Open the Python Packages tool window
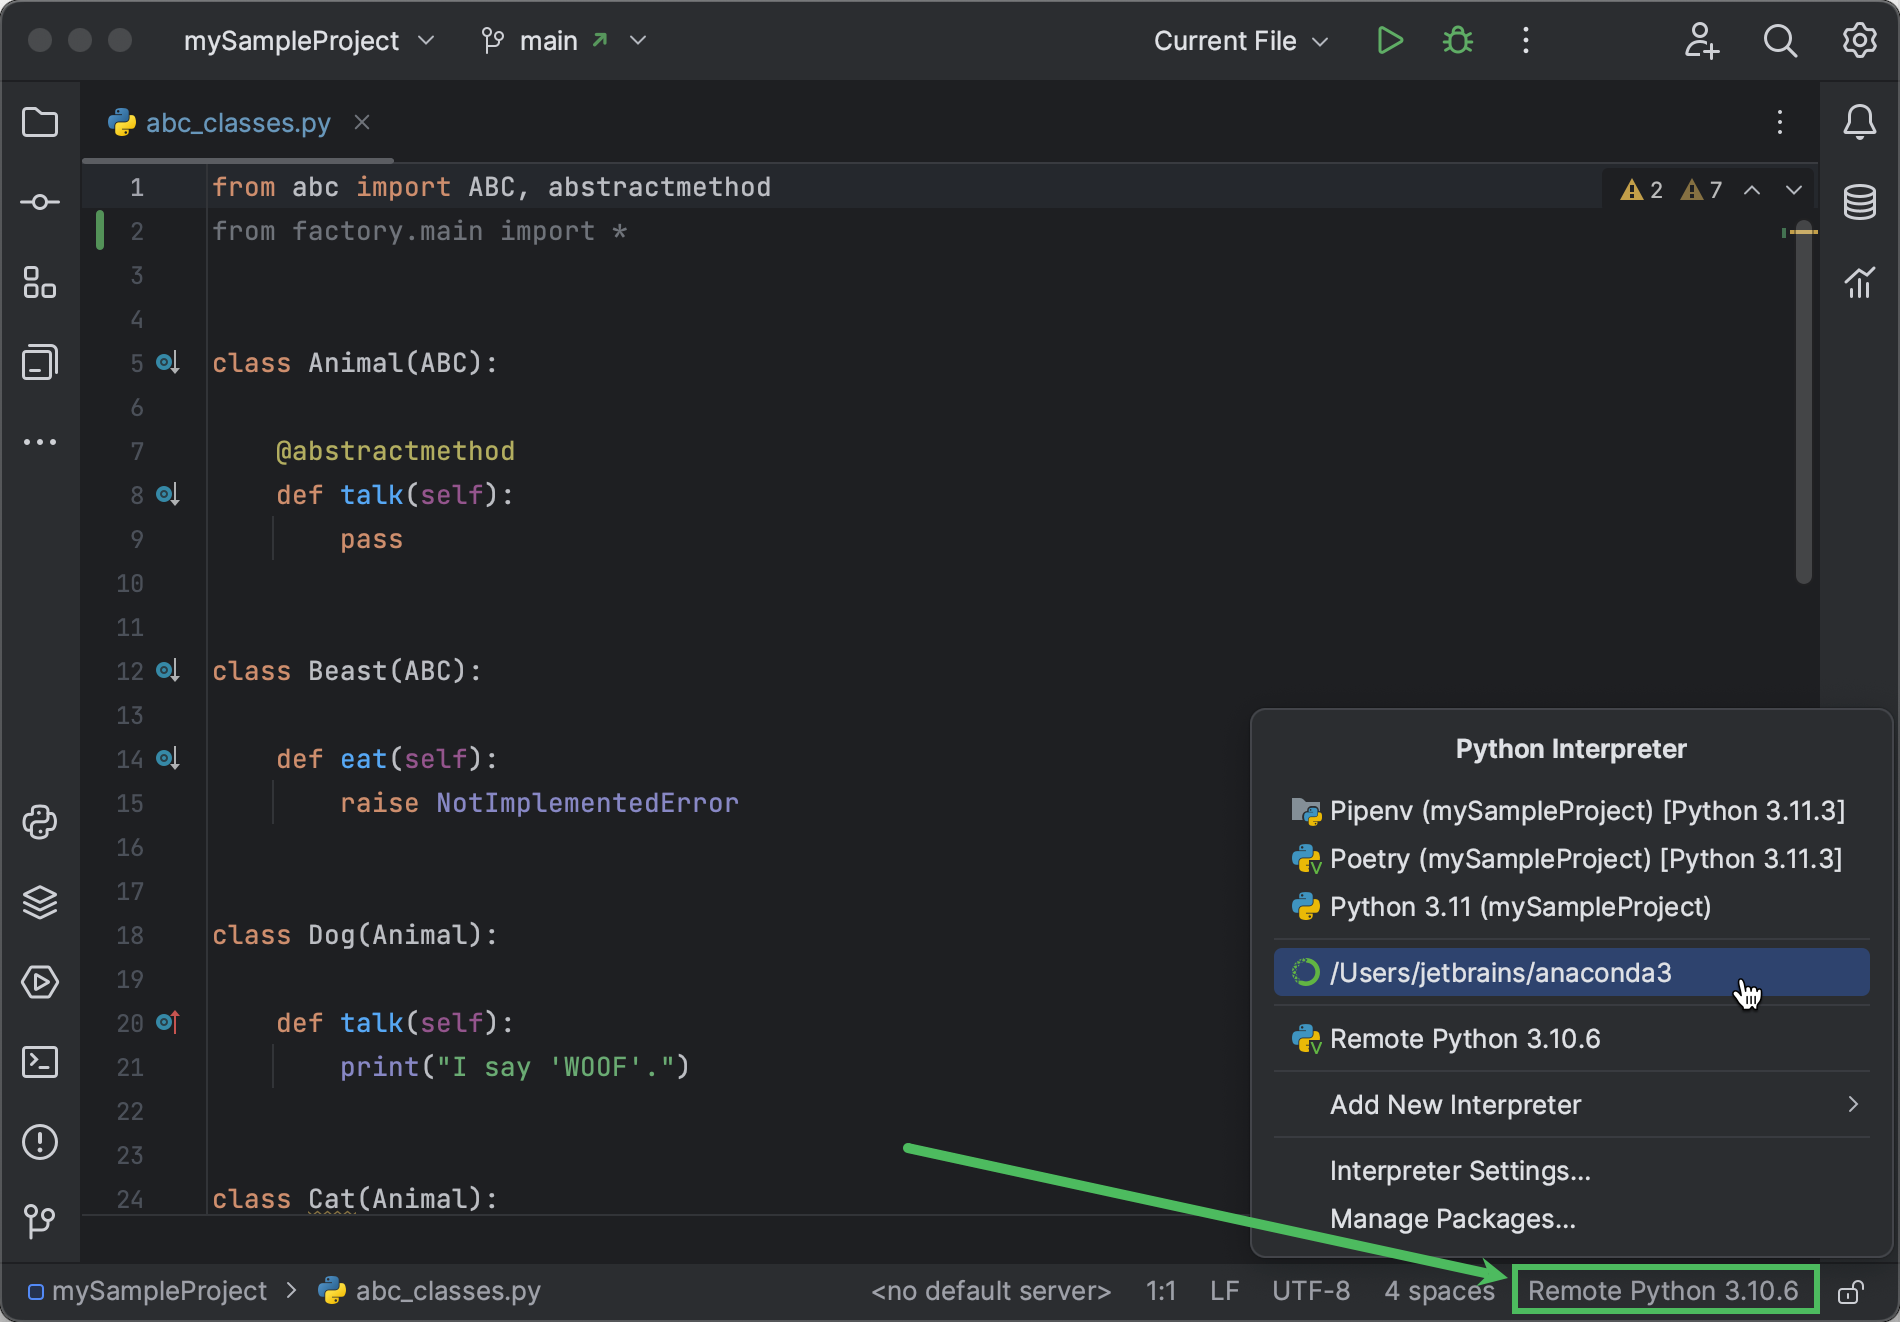The width and height of the screenshot is (1900, 1322). (x=39, y=902)
